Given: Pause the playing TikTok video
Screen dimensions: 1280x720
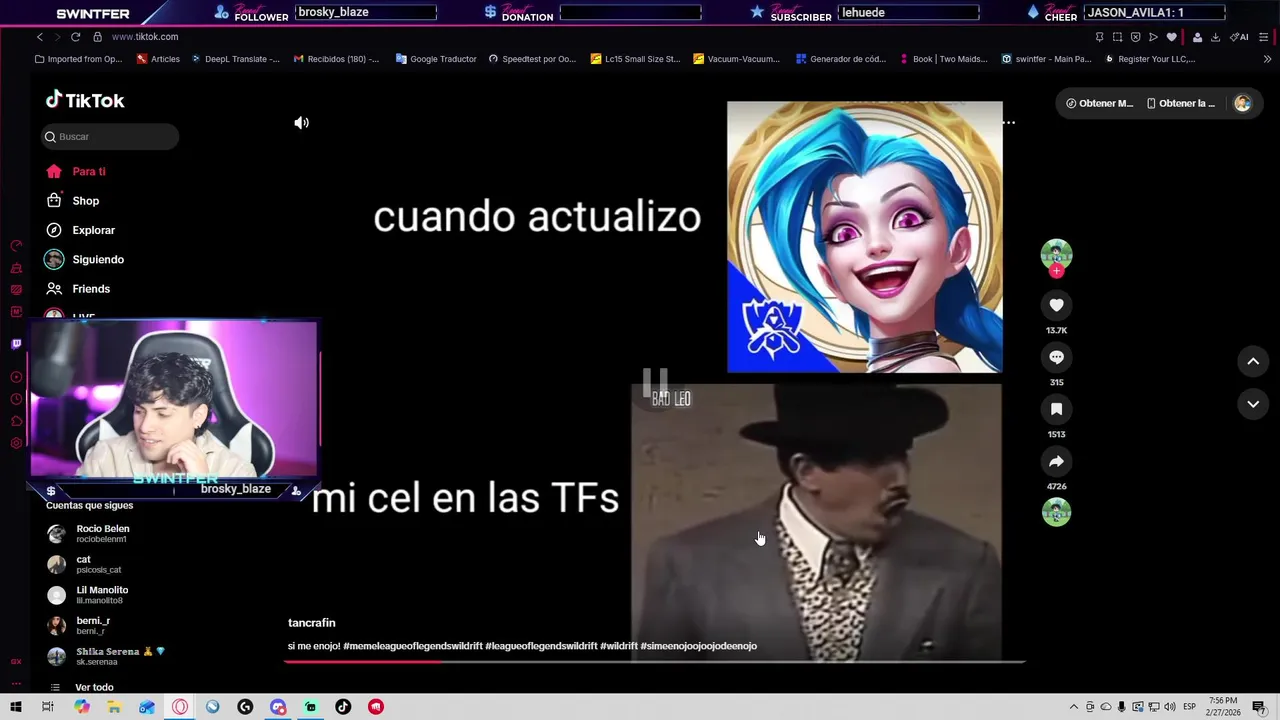Looking at the screenshot, I should (x=655, y=381).
